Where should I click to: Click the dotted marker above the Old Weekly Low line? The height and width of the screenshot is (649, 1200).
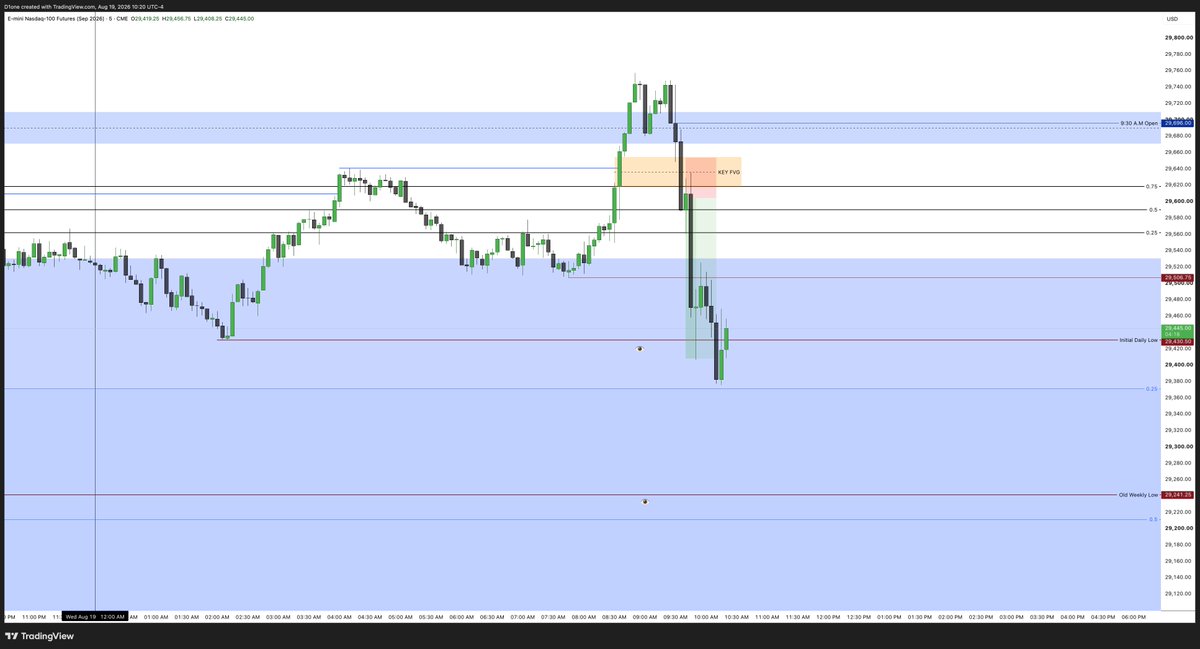click(645, 501)
